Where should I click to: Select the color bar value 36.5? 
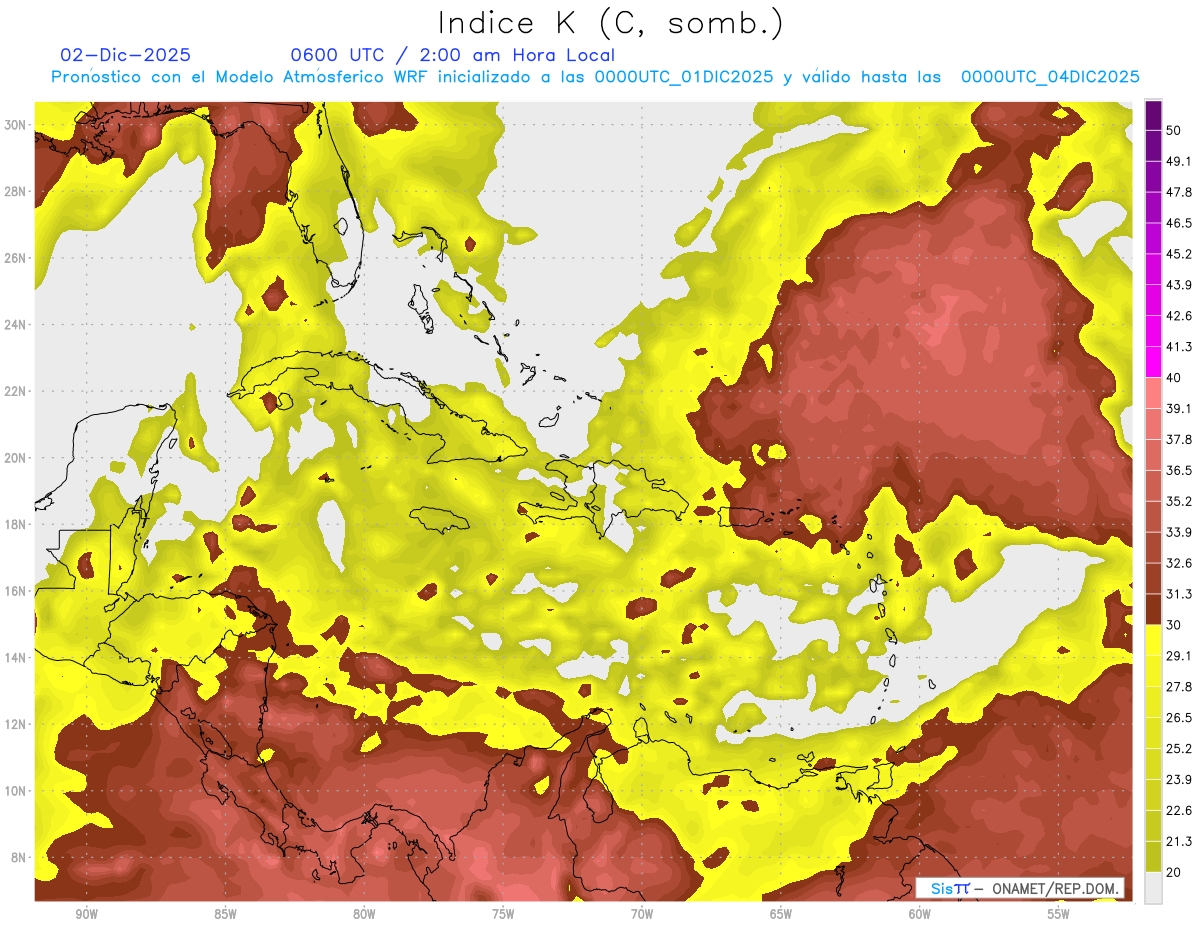pyautogui.click(x=1179, y=470)
